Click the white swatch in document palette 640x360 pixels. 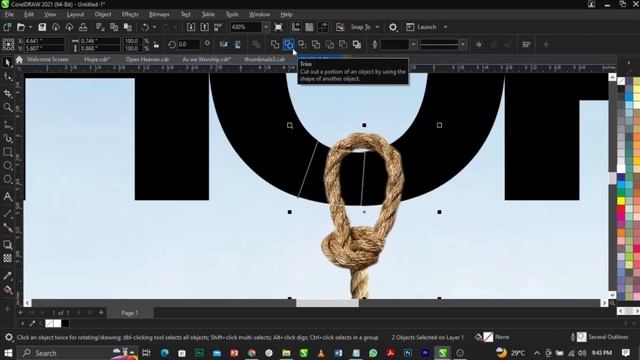[57, 324]
